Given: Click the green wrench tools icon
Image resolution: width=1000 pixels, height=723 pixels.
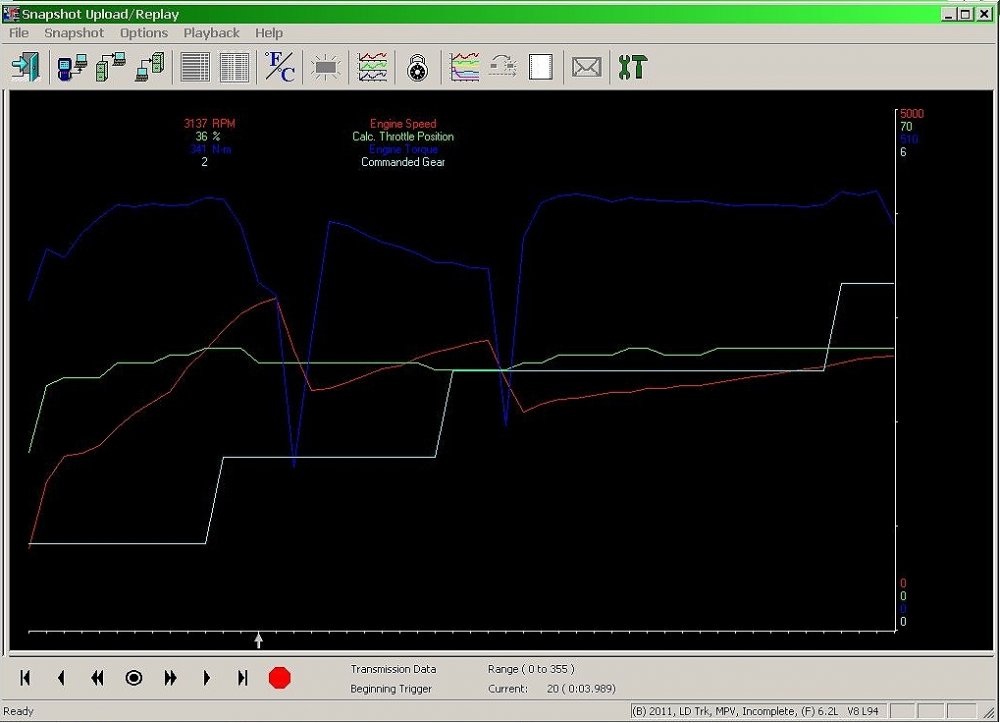Looking at the screenshot, I should [x=632, y=67].
